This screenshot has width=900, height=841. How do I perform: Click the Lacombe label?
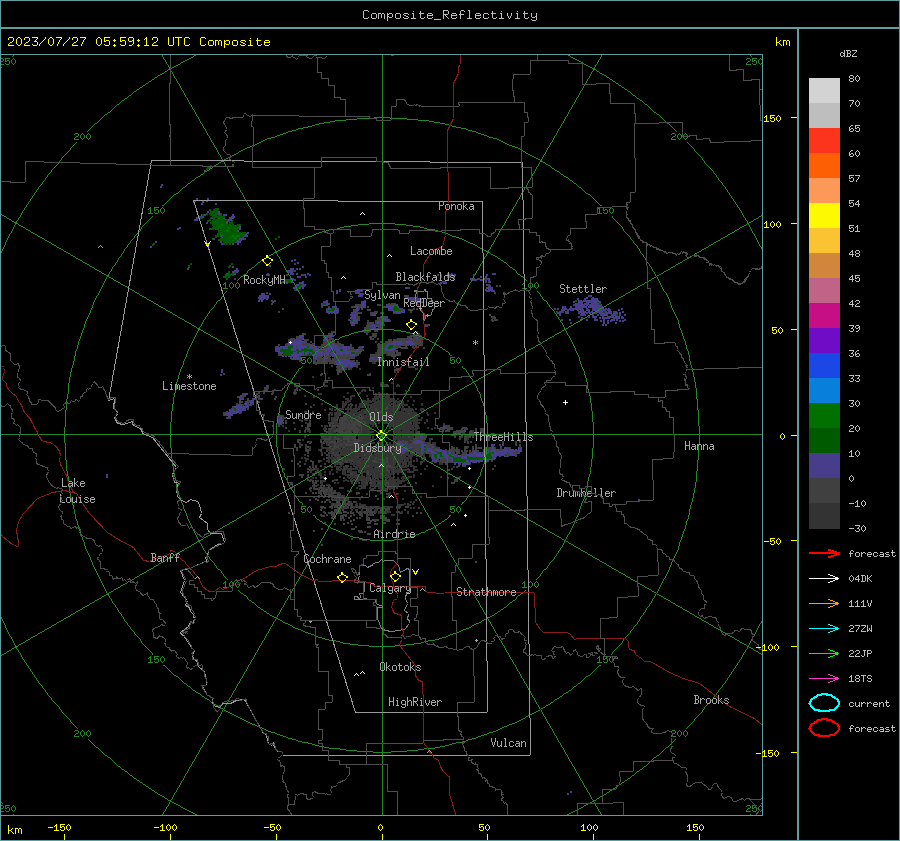431,251
